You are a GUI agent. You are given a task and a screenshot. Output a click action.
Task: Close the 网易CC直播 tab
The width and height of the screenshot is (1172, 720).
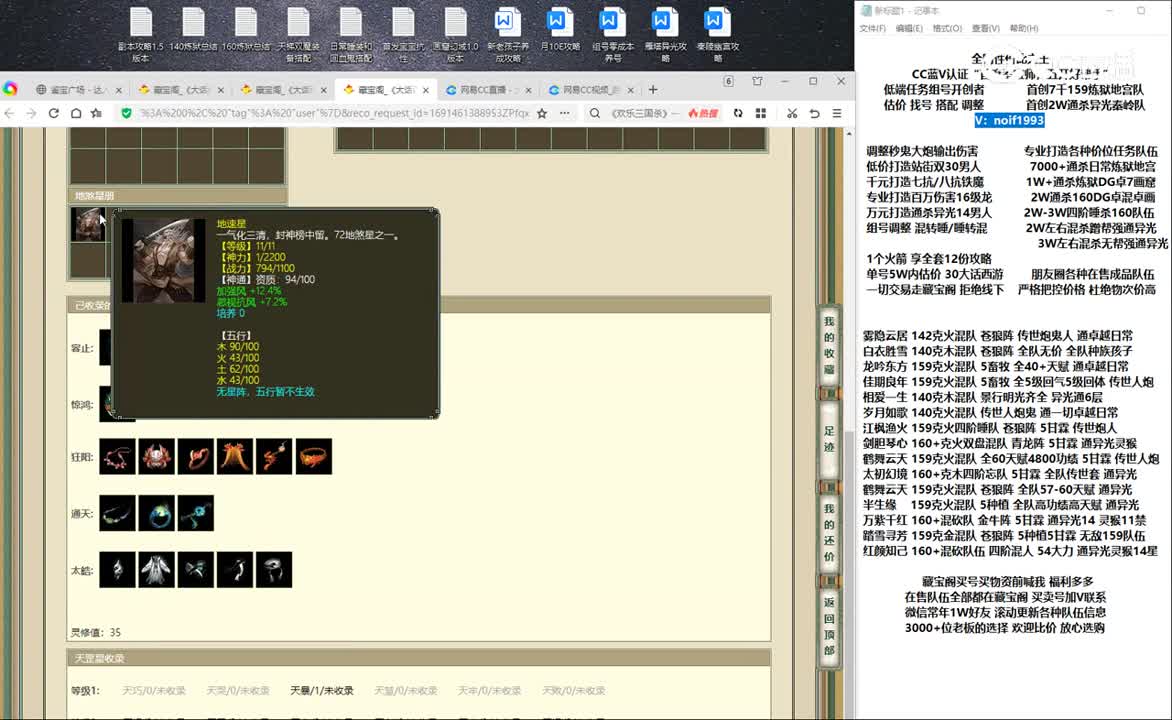[528, 90]
